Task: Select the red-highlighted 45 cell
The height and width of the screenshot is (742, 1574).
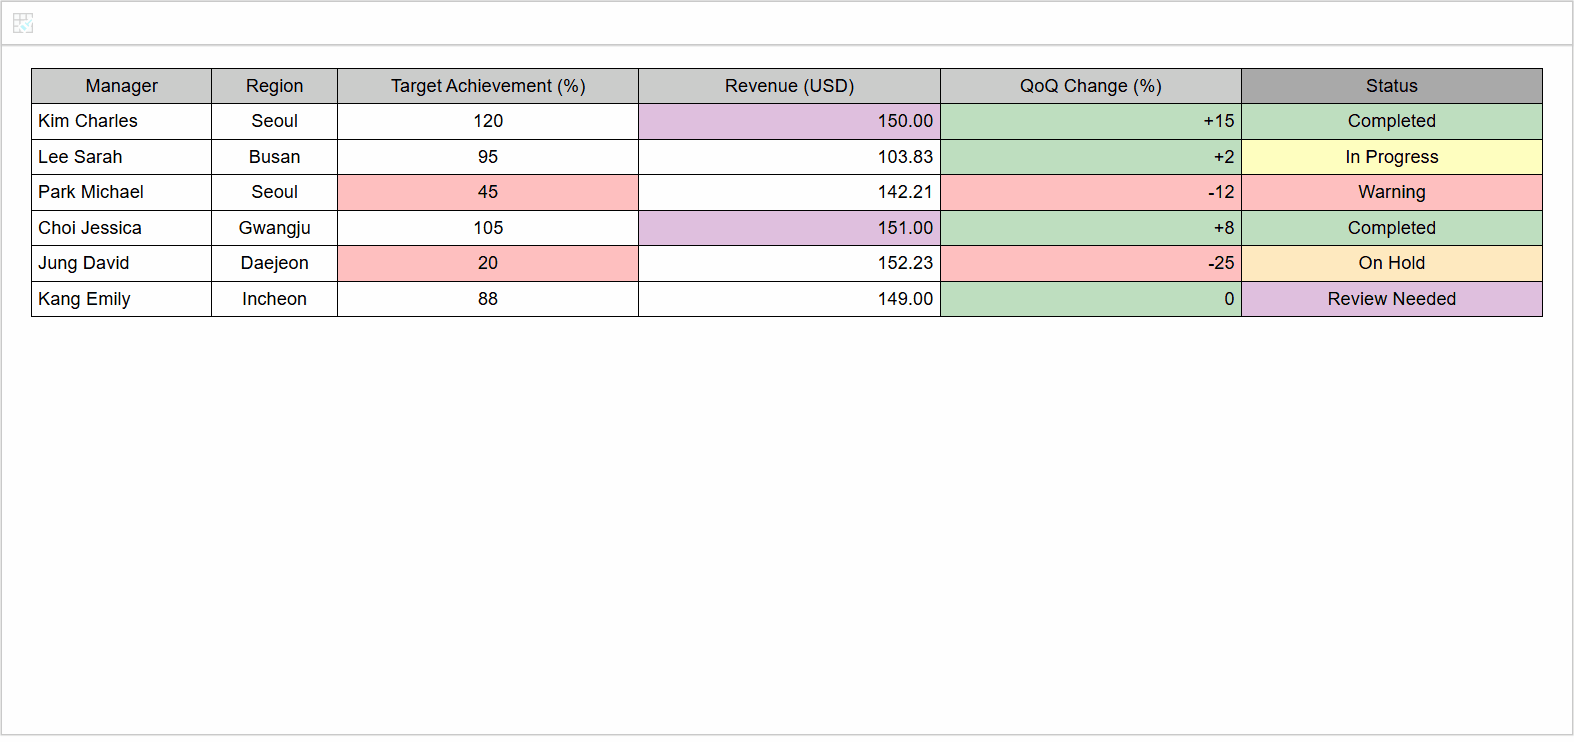Action: point(488,192)
